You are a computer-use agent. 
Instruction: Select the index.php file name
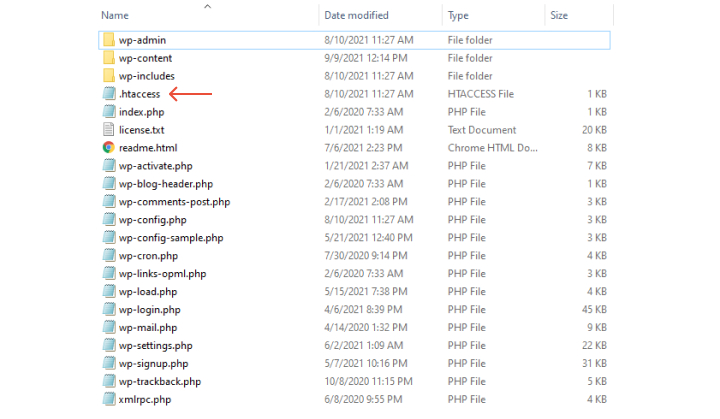141,112
